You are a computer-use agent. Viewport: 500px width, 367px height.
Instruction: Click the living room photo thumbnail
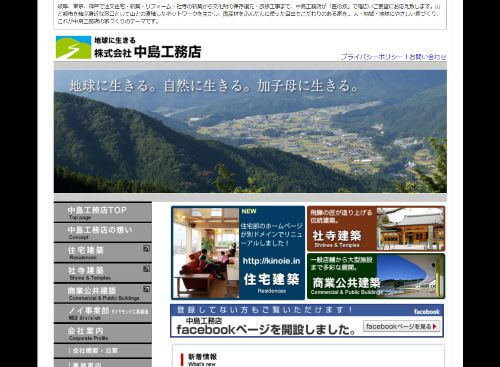pos(206,253)
